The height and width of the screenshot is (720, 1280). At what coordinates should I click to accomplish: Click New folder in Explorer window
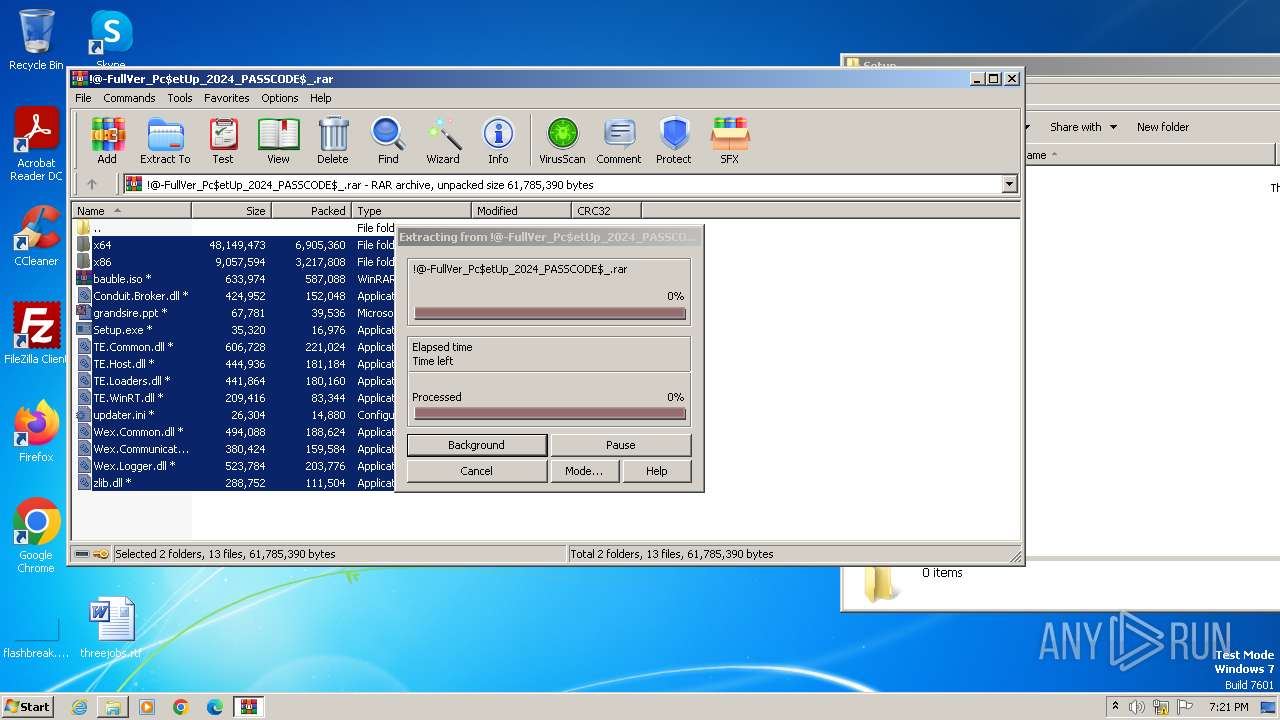pyautogui.click(x=1163, y=127)
